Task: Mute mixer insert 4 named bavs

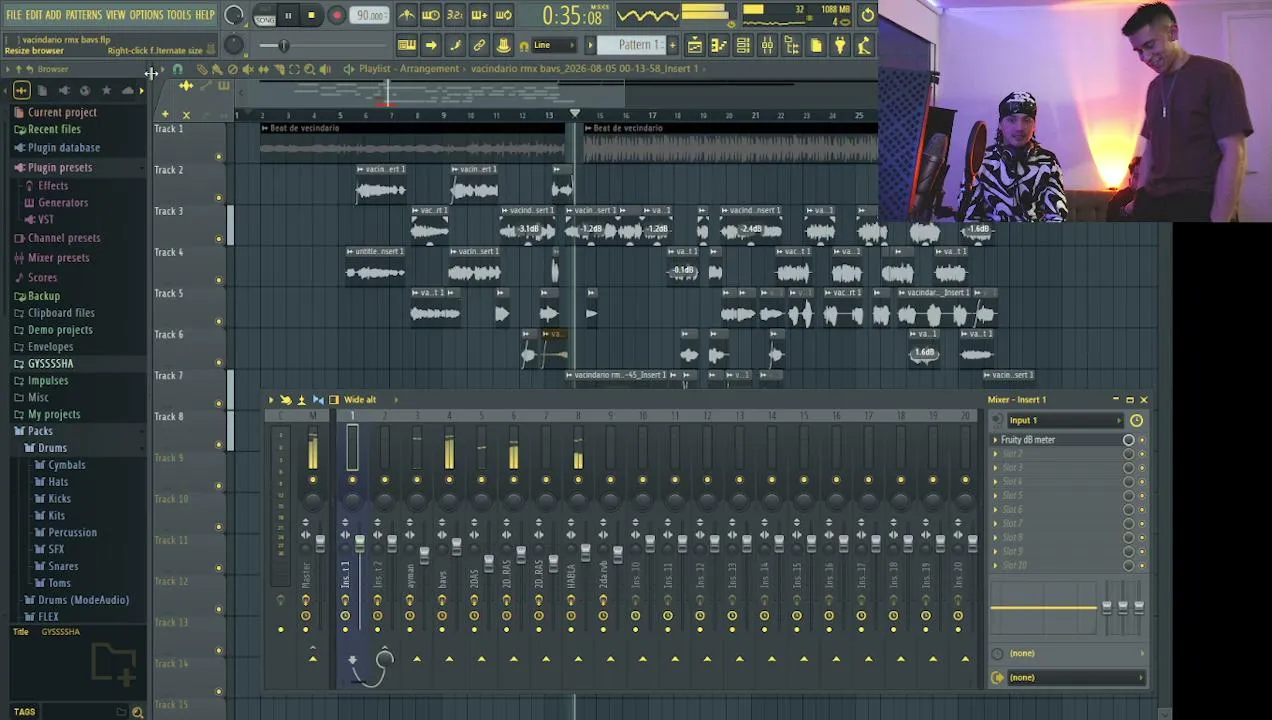Action: click(449, 480)
